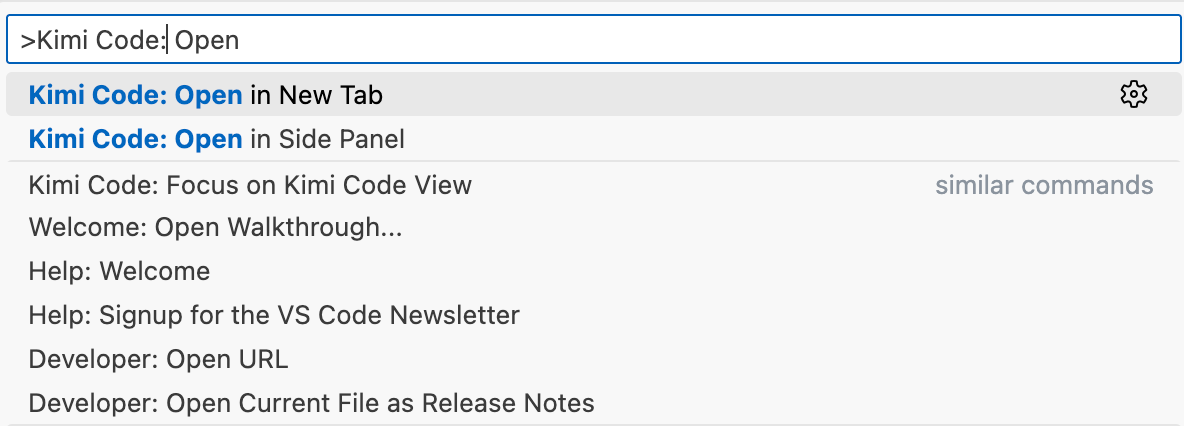Click blue "Kimi Code: Open" in New Tab row
The height and width of the screenshot is (426, 1184).
click(135, 95)
